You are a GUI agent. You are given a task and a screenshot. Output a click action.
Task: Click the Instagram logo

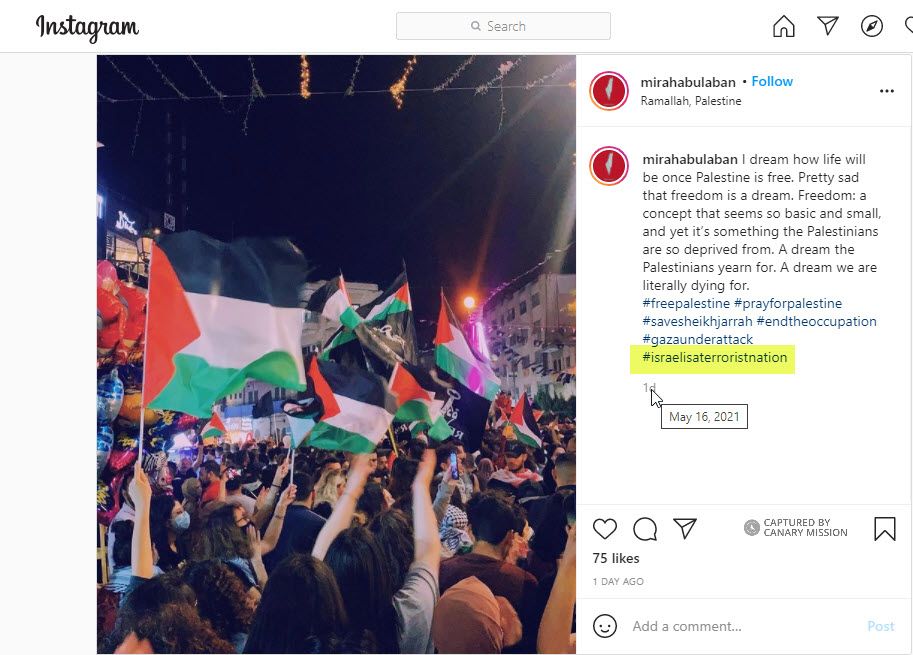coord(87,27)
